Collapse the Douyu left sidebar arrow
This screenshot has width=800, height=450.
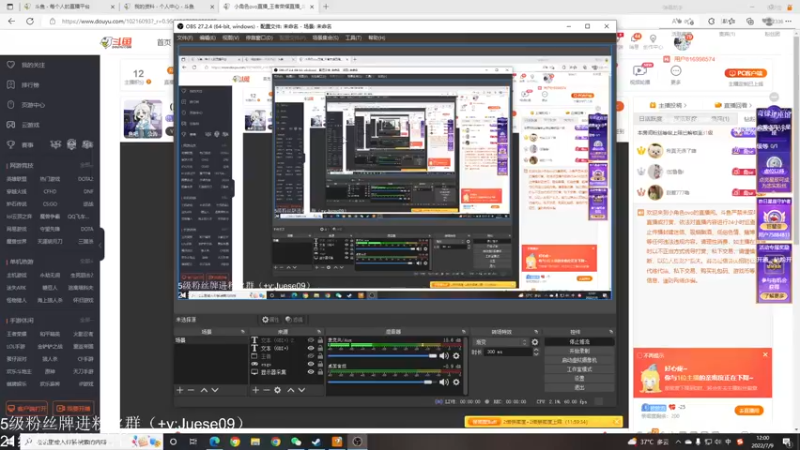click(x=101, y=245)
